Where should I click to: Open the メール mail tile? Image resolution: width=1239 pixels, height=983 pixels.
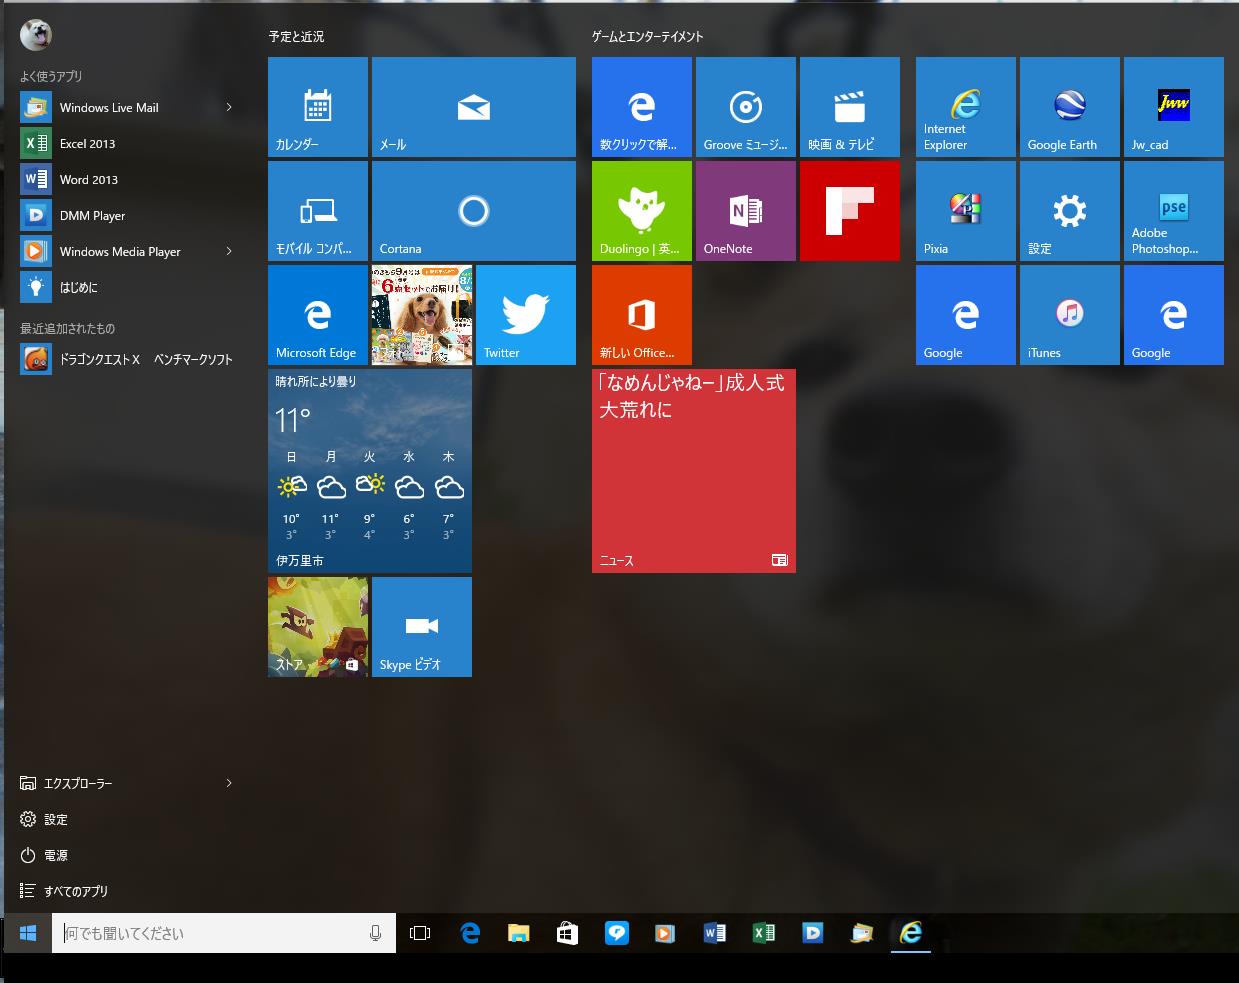[x=474, y=107]
